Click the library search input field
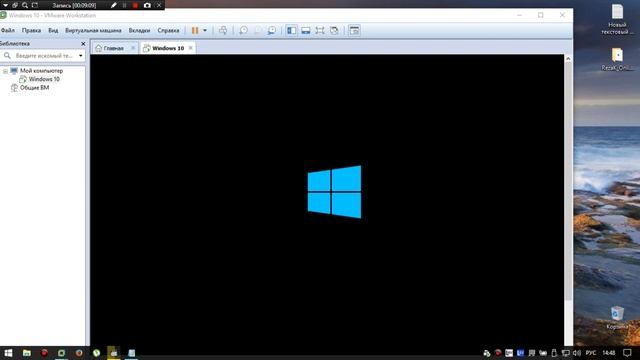 point(45,56)
